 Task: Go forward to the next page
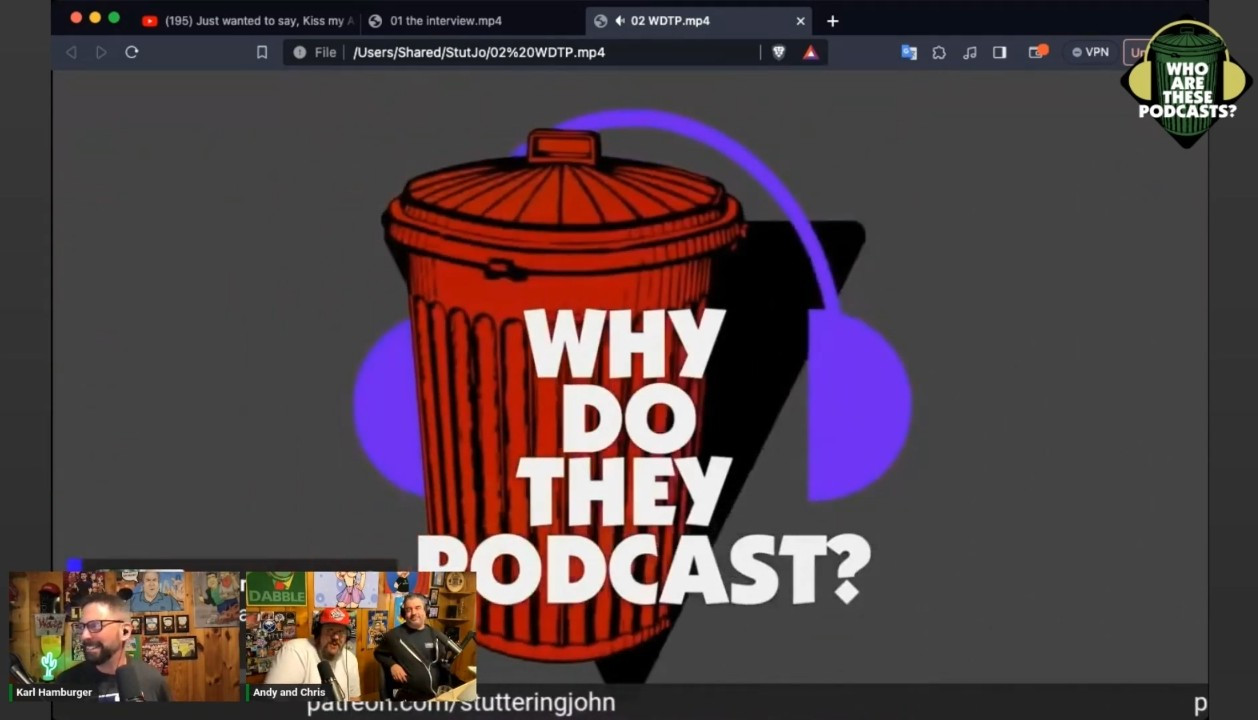coord(101,52)
